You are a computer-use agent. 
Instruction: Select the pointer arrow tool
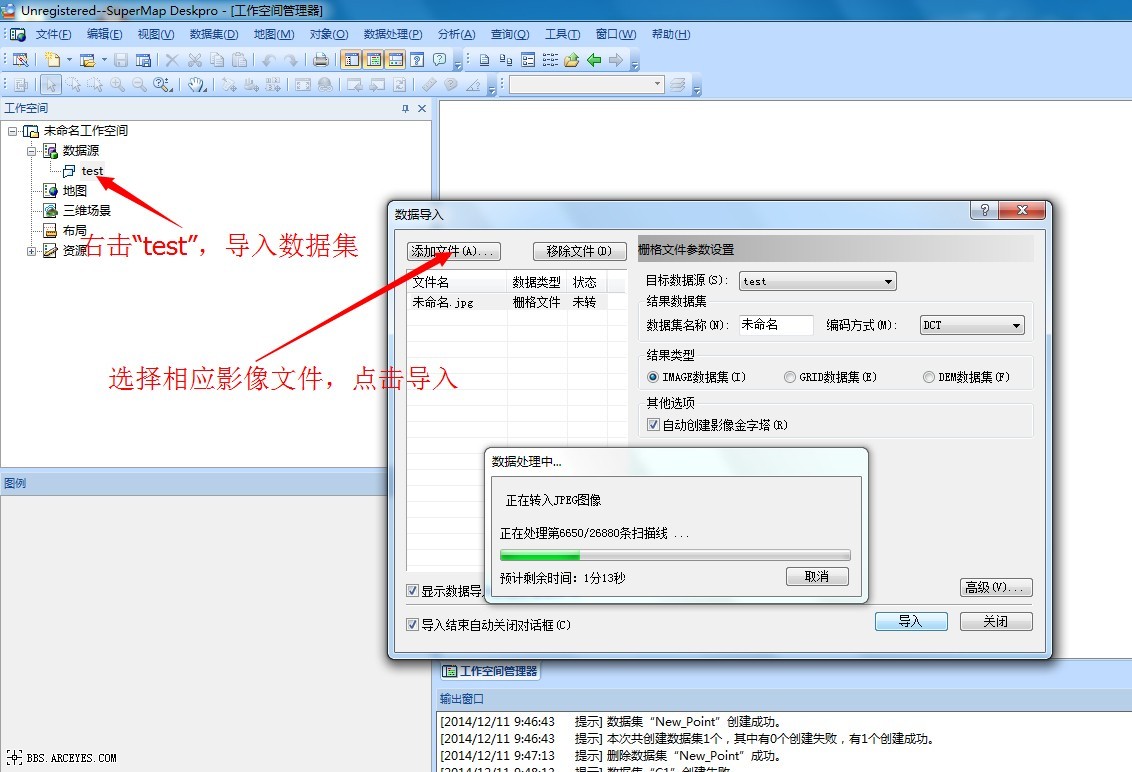(x=51, y=84)
